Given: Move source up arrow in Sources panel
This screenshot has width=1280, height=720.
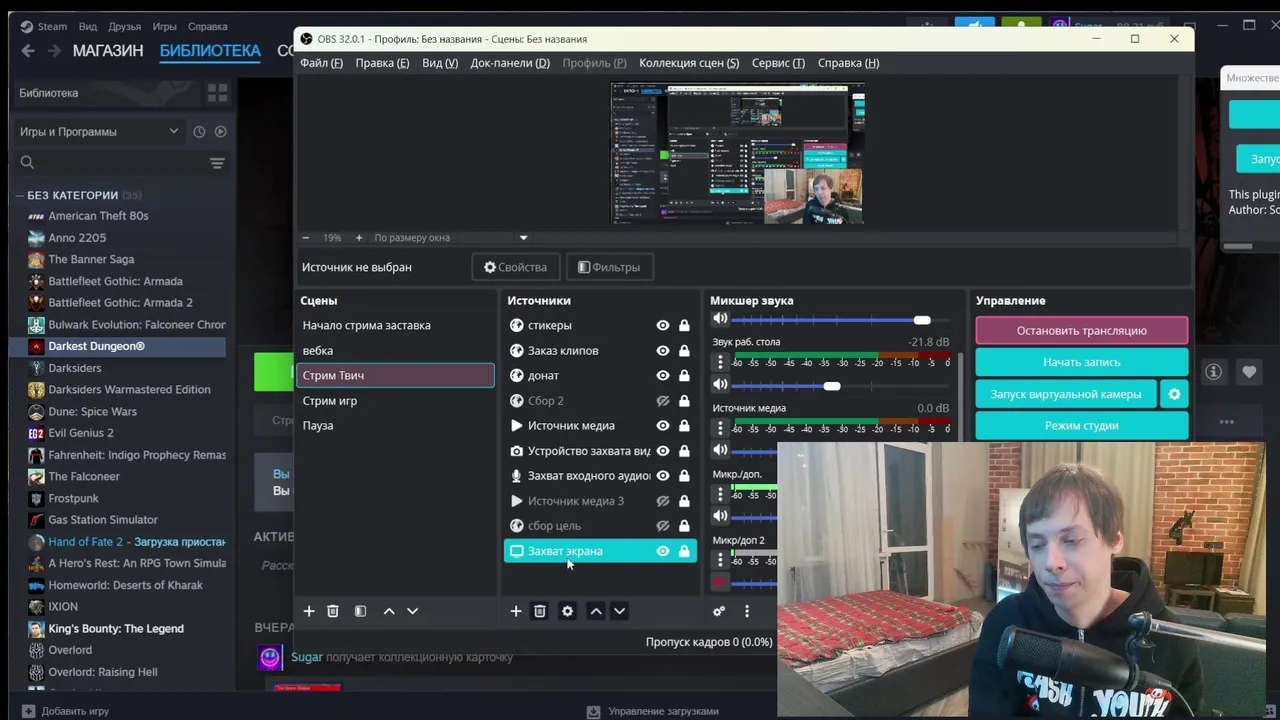Looking at the screenshot, I should (x=596, y=611).
